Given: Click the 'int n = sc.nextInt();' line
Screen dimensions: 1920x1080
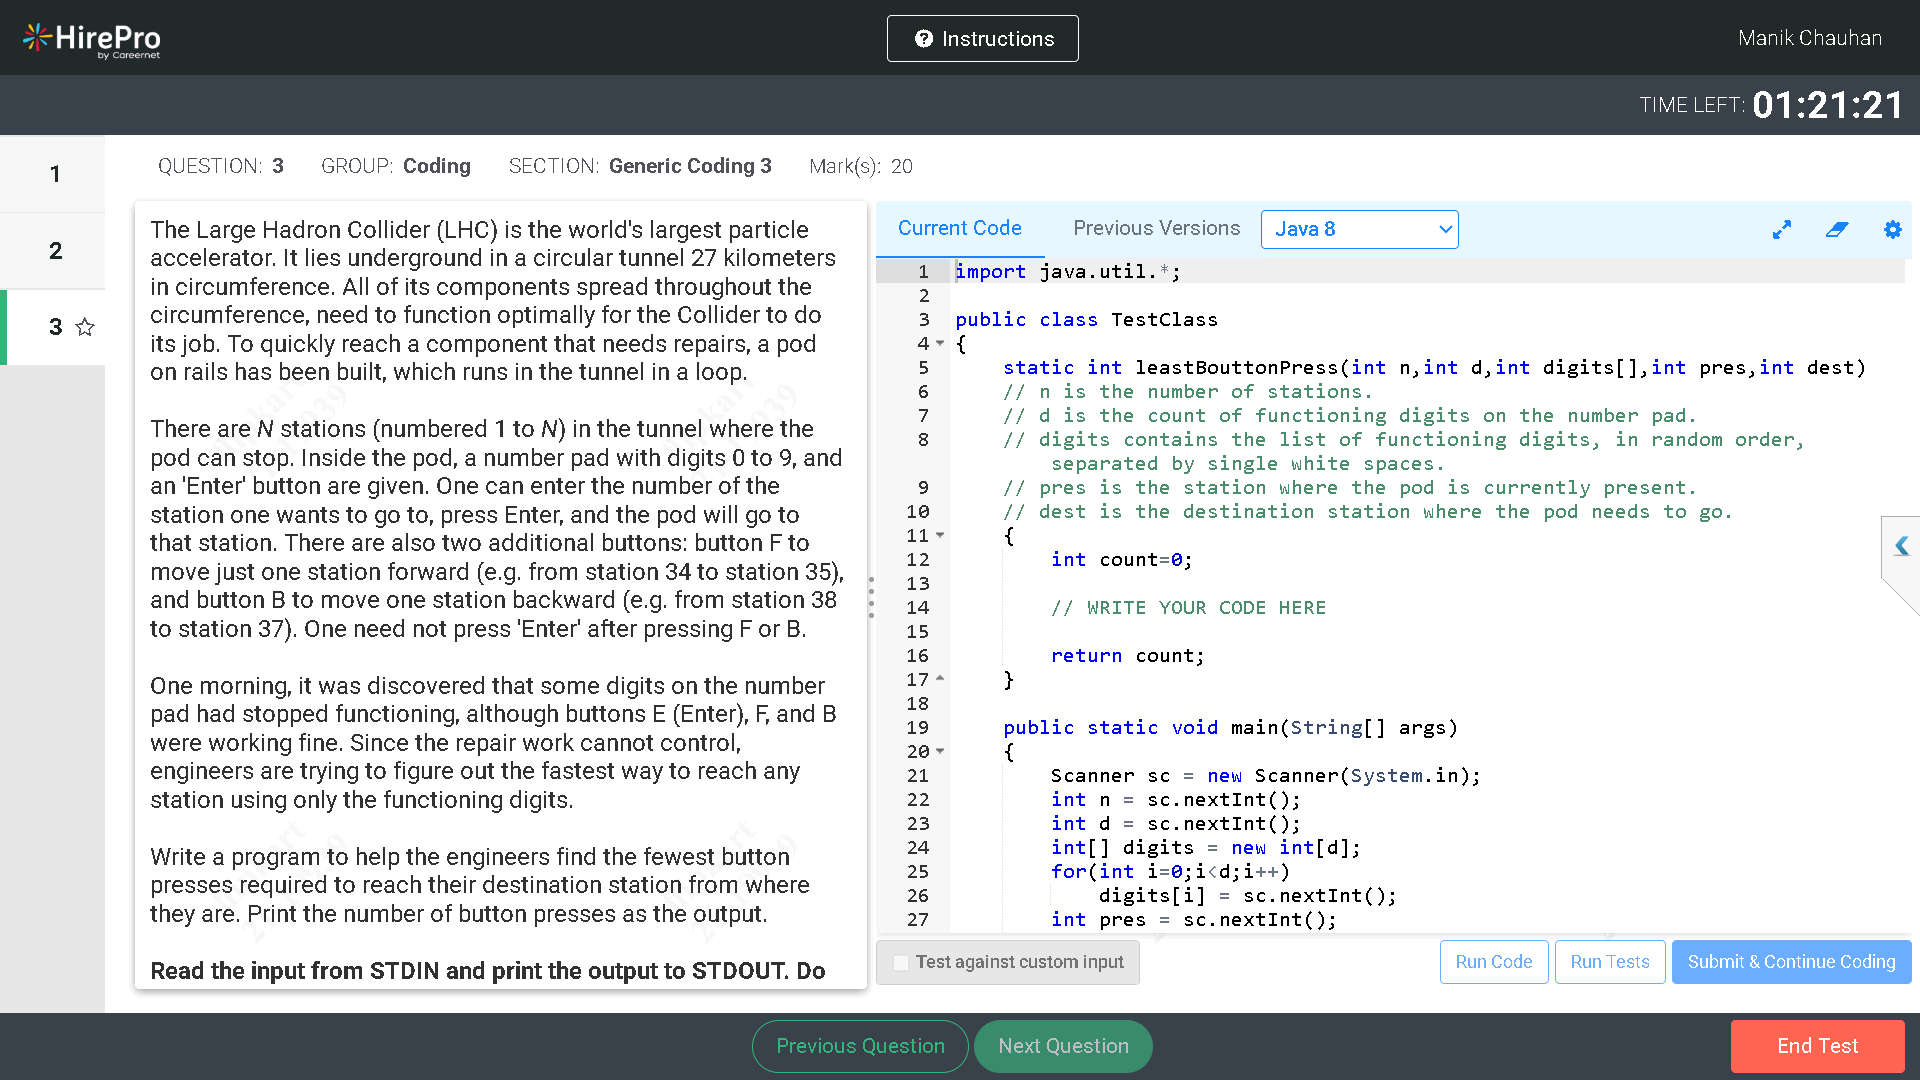Looking at the screenshot, I should [x=1175, y=800].
